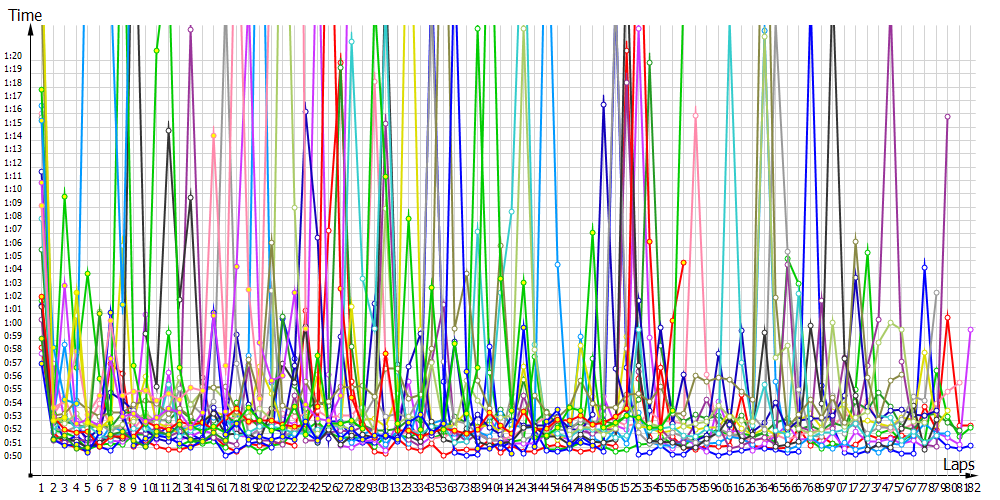Select the 0:50 tick label on Time axis

coord(14,455)
